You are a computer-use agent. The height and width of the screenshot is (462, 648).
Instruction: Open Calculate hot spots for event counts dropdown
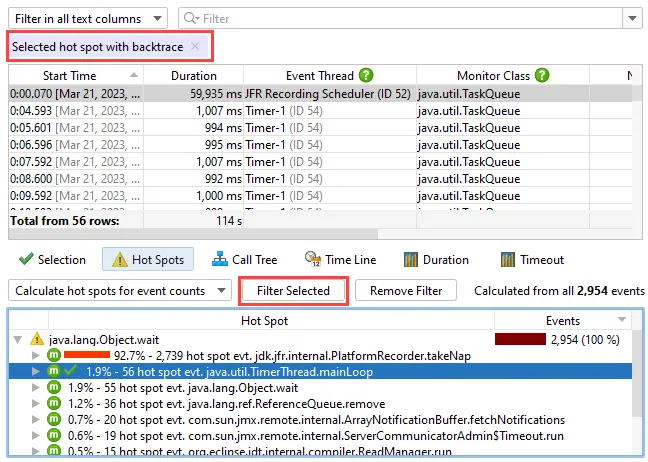pos(120,291)
